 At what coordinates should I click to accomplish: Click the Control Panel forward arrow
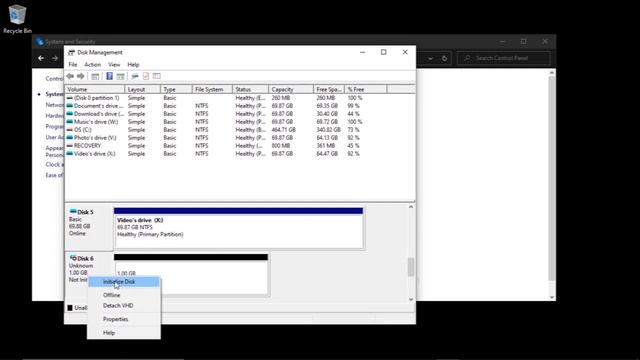55,58
